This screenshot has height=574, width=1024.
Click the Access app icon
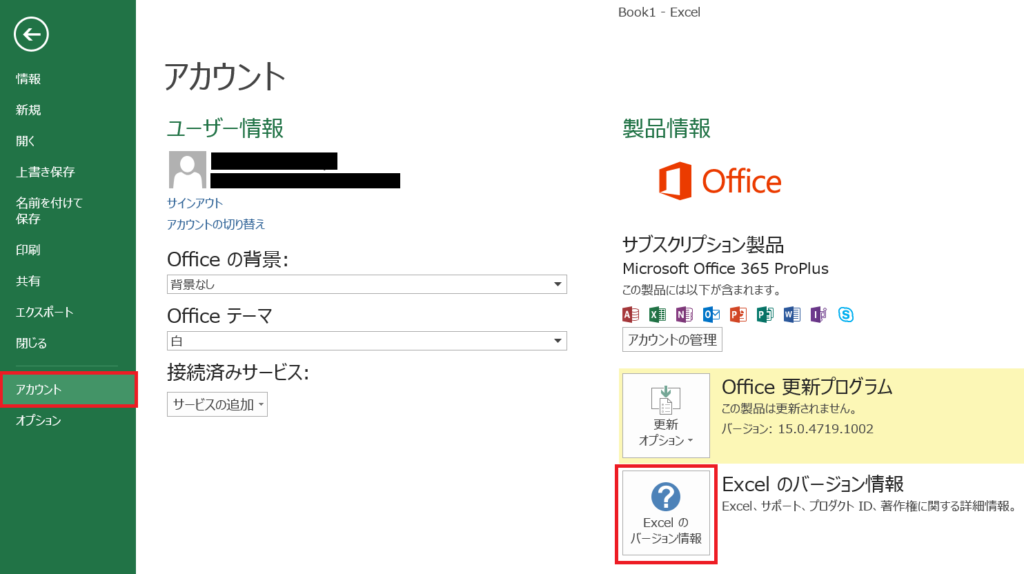point(630,315)
